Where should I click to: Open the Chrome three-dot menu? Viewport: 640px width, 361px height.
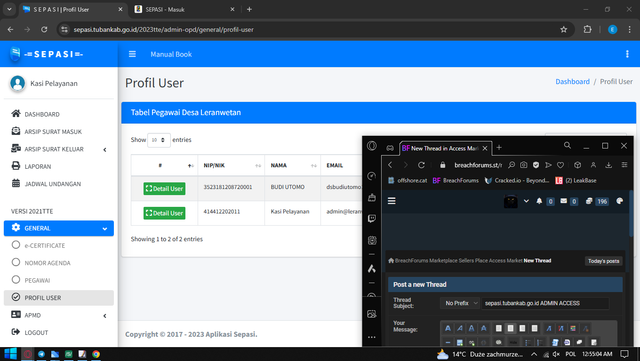[629, 29]
